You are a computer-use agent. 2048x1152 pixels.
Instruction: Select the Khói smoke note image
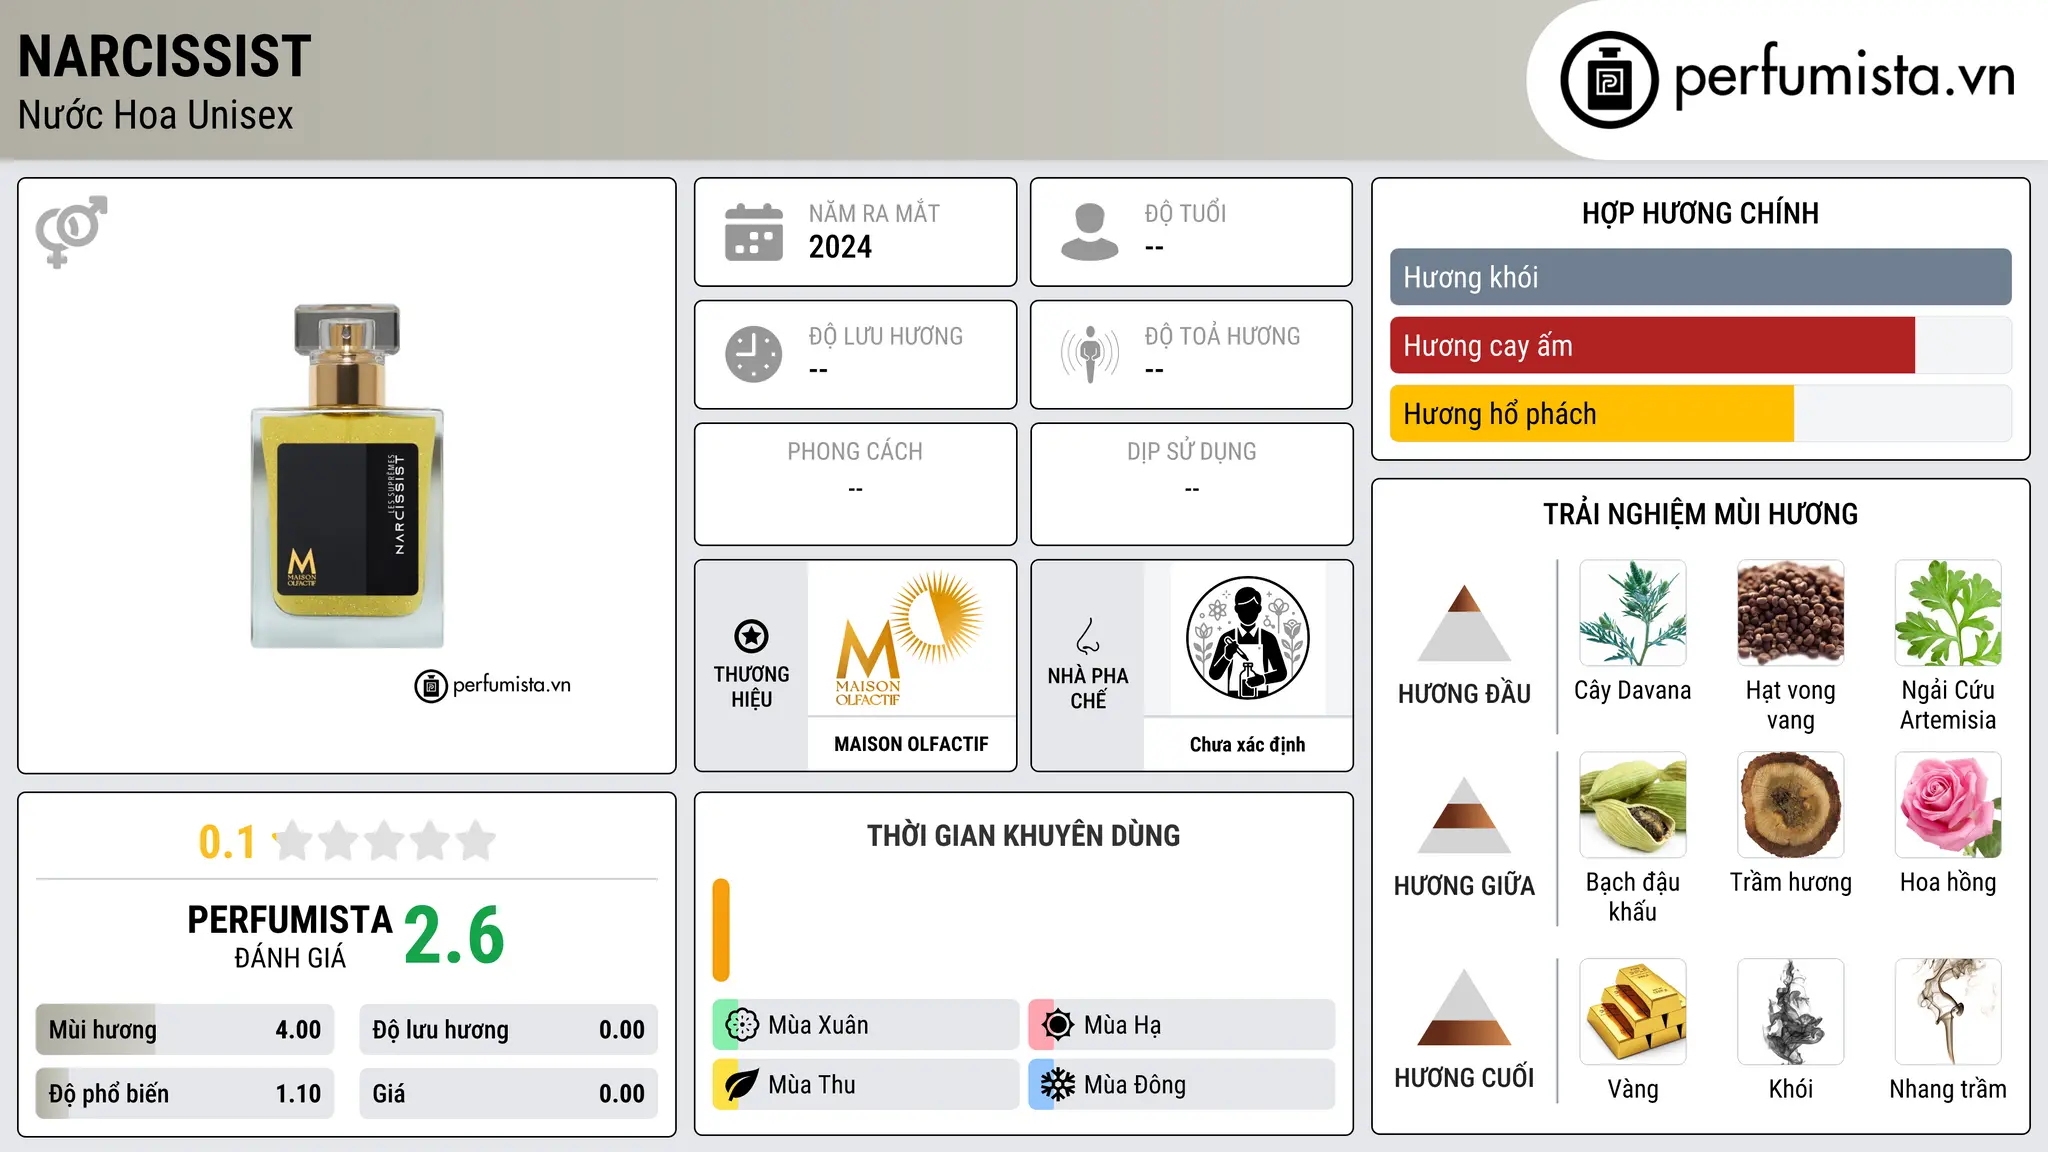[1791, 1012]
